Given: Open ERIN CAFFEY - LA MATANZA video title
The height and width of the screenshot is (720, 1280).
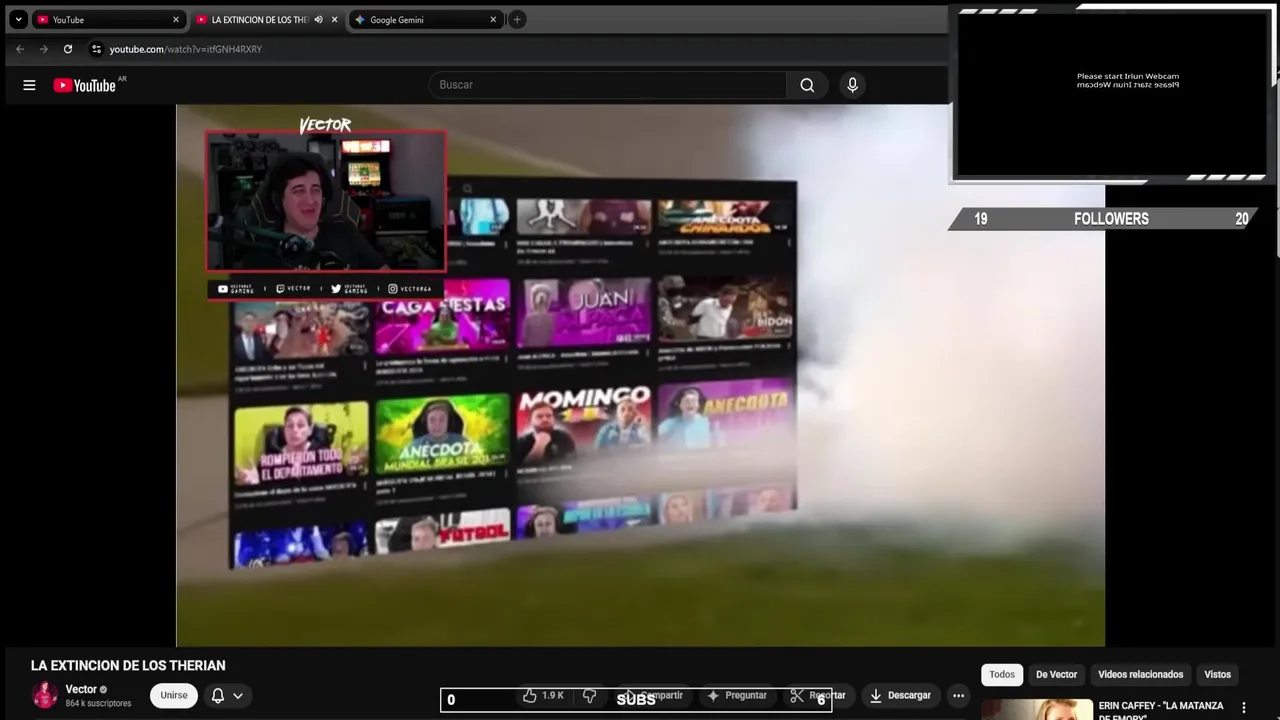Looking at the screenshot, I should [1161, 710].
